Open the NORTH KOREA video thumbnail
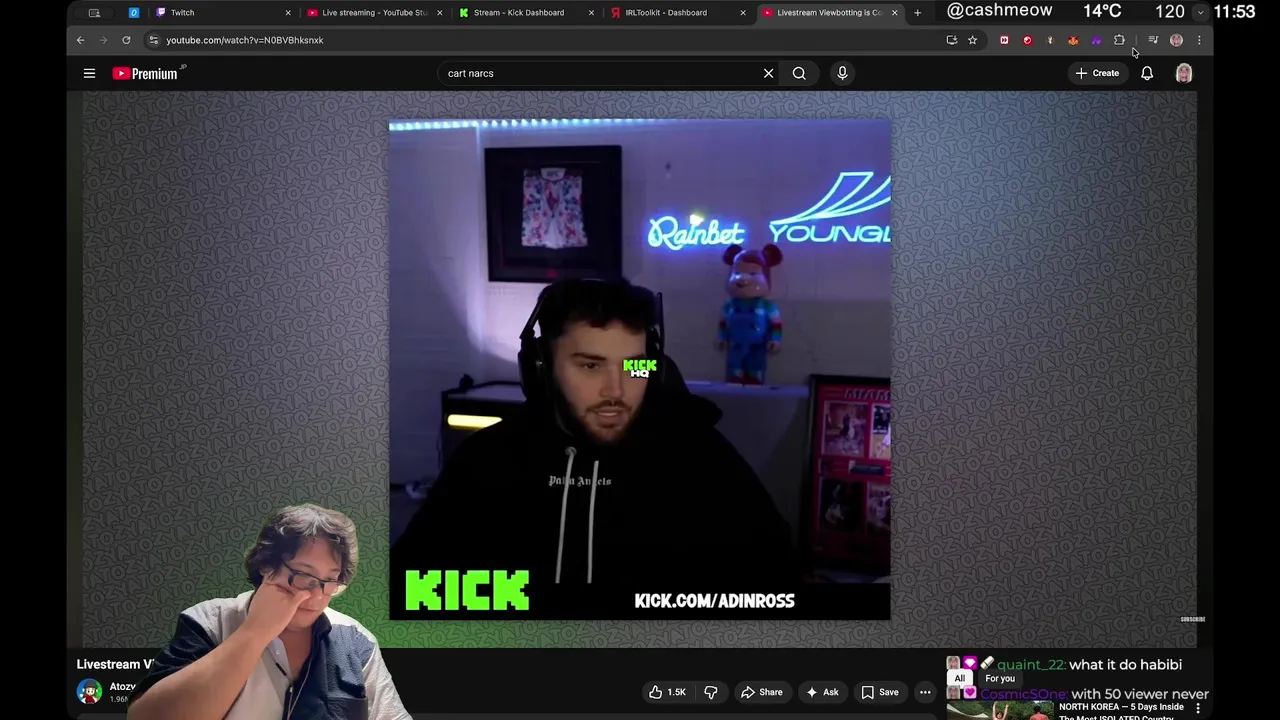The height and width of the screenshot is (720, 1280). pos(1000,710)
